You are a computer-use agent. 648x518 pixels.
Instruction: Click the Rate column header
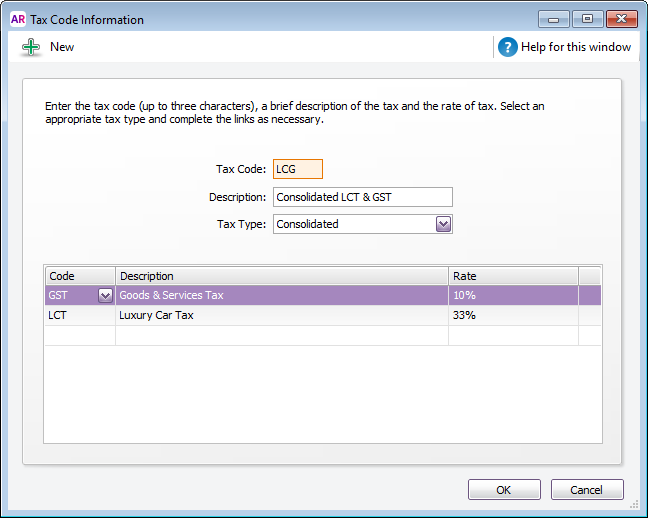512,276
